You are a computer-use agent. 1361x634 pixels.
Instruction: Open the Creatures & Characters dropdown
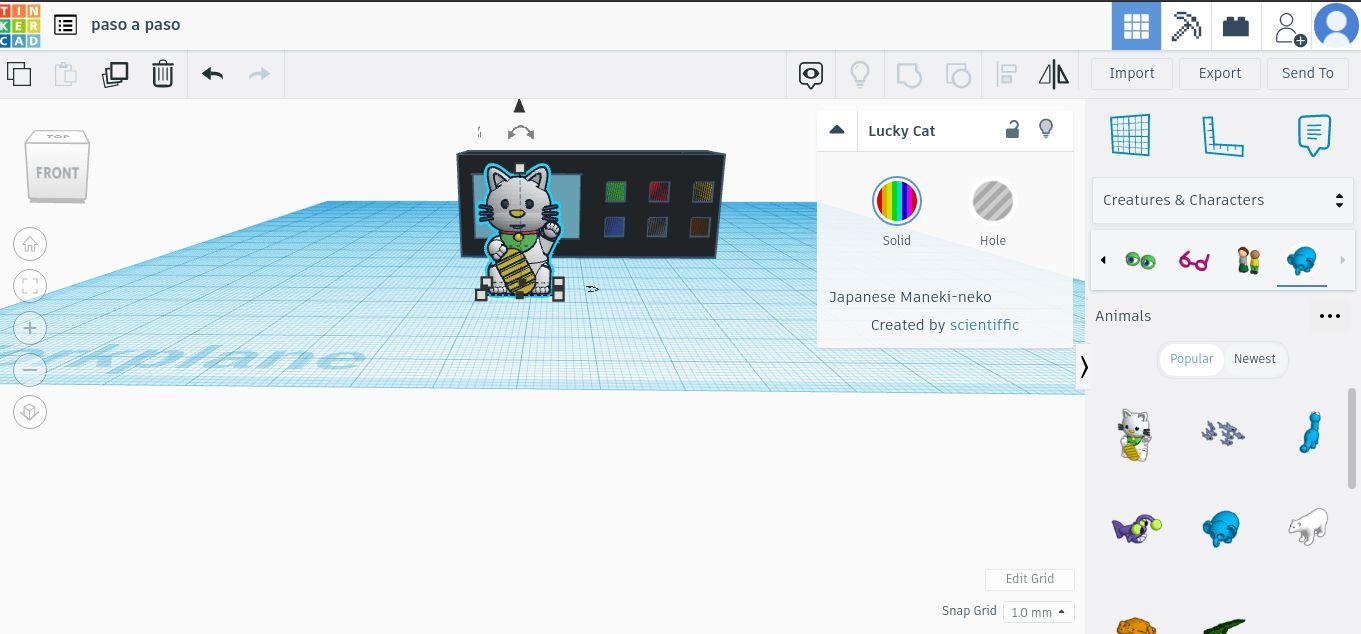[1224, 200]
